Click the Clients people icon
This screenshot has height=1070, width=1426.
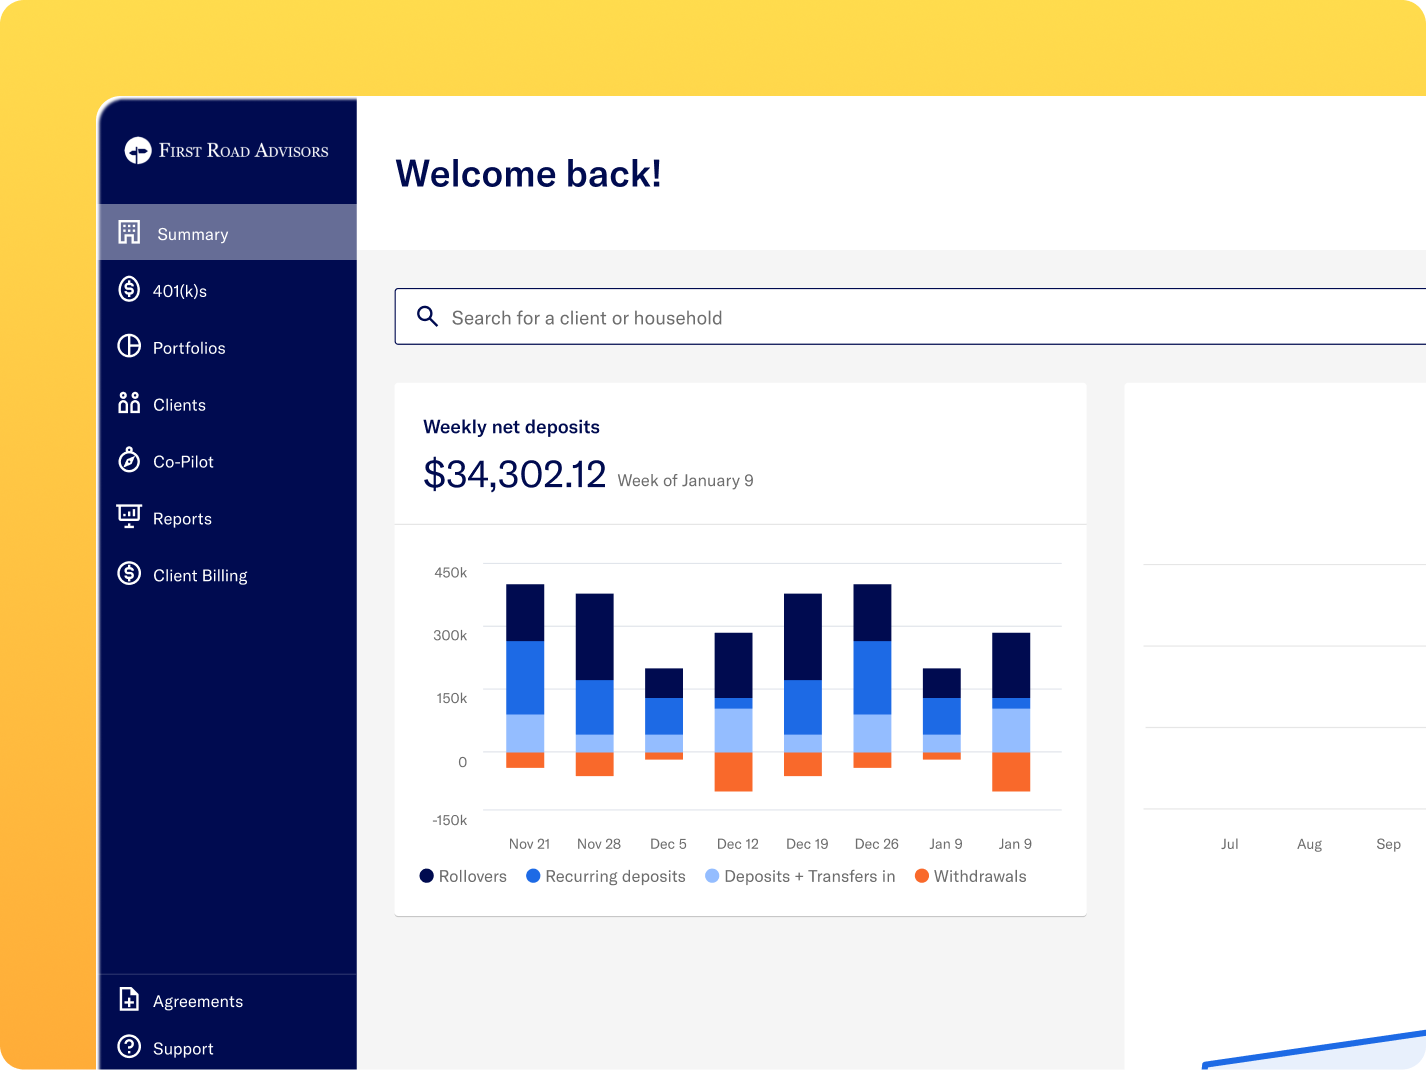(129, 403)
